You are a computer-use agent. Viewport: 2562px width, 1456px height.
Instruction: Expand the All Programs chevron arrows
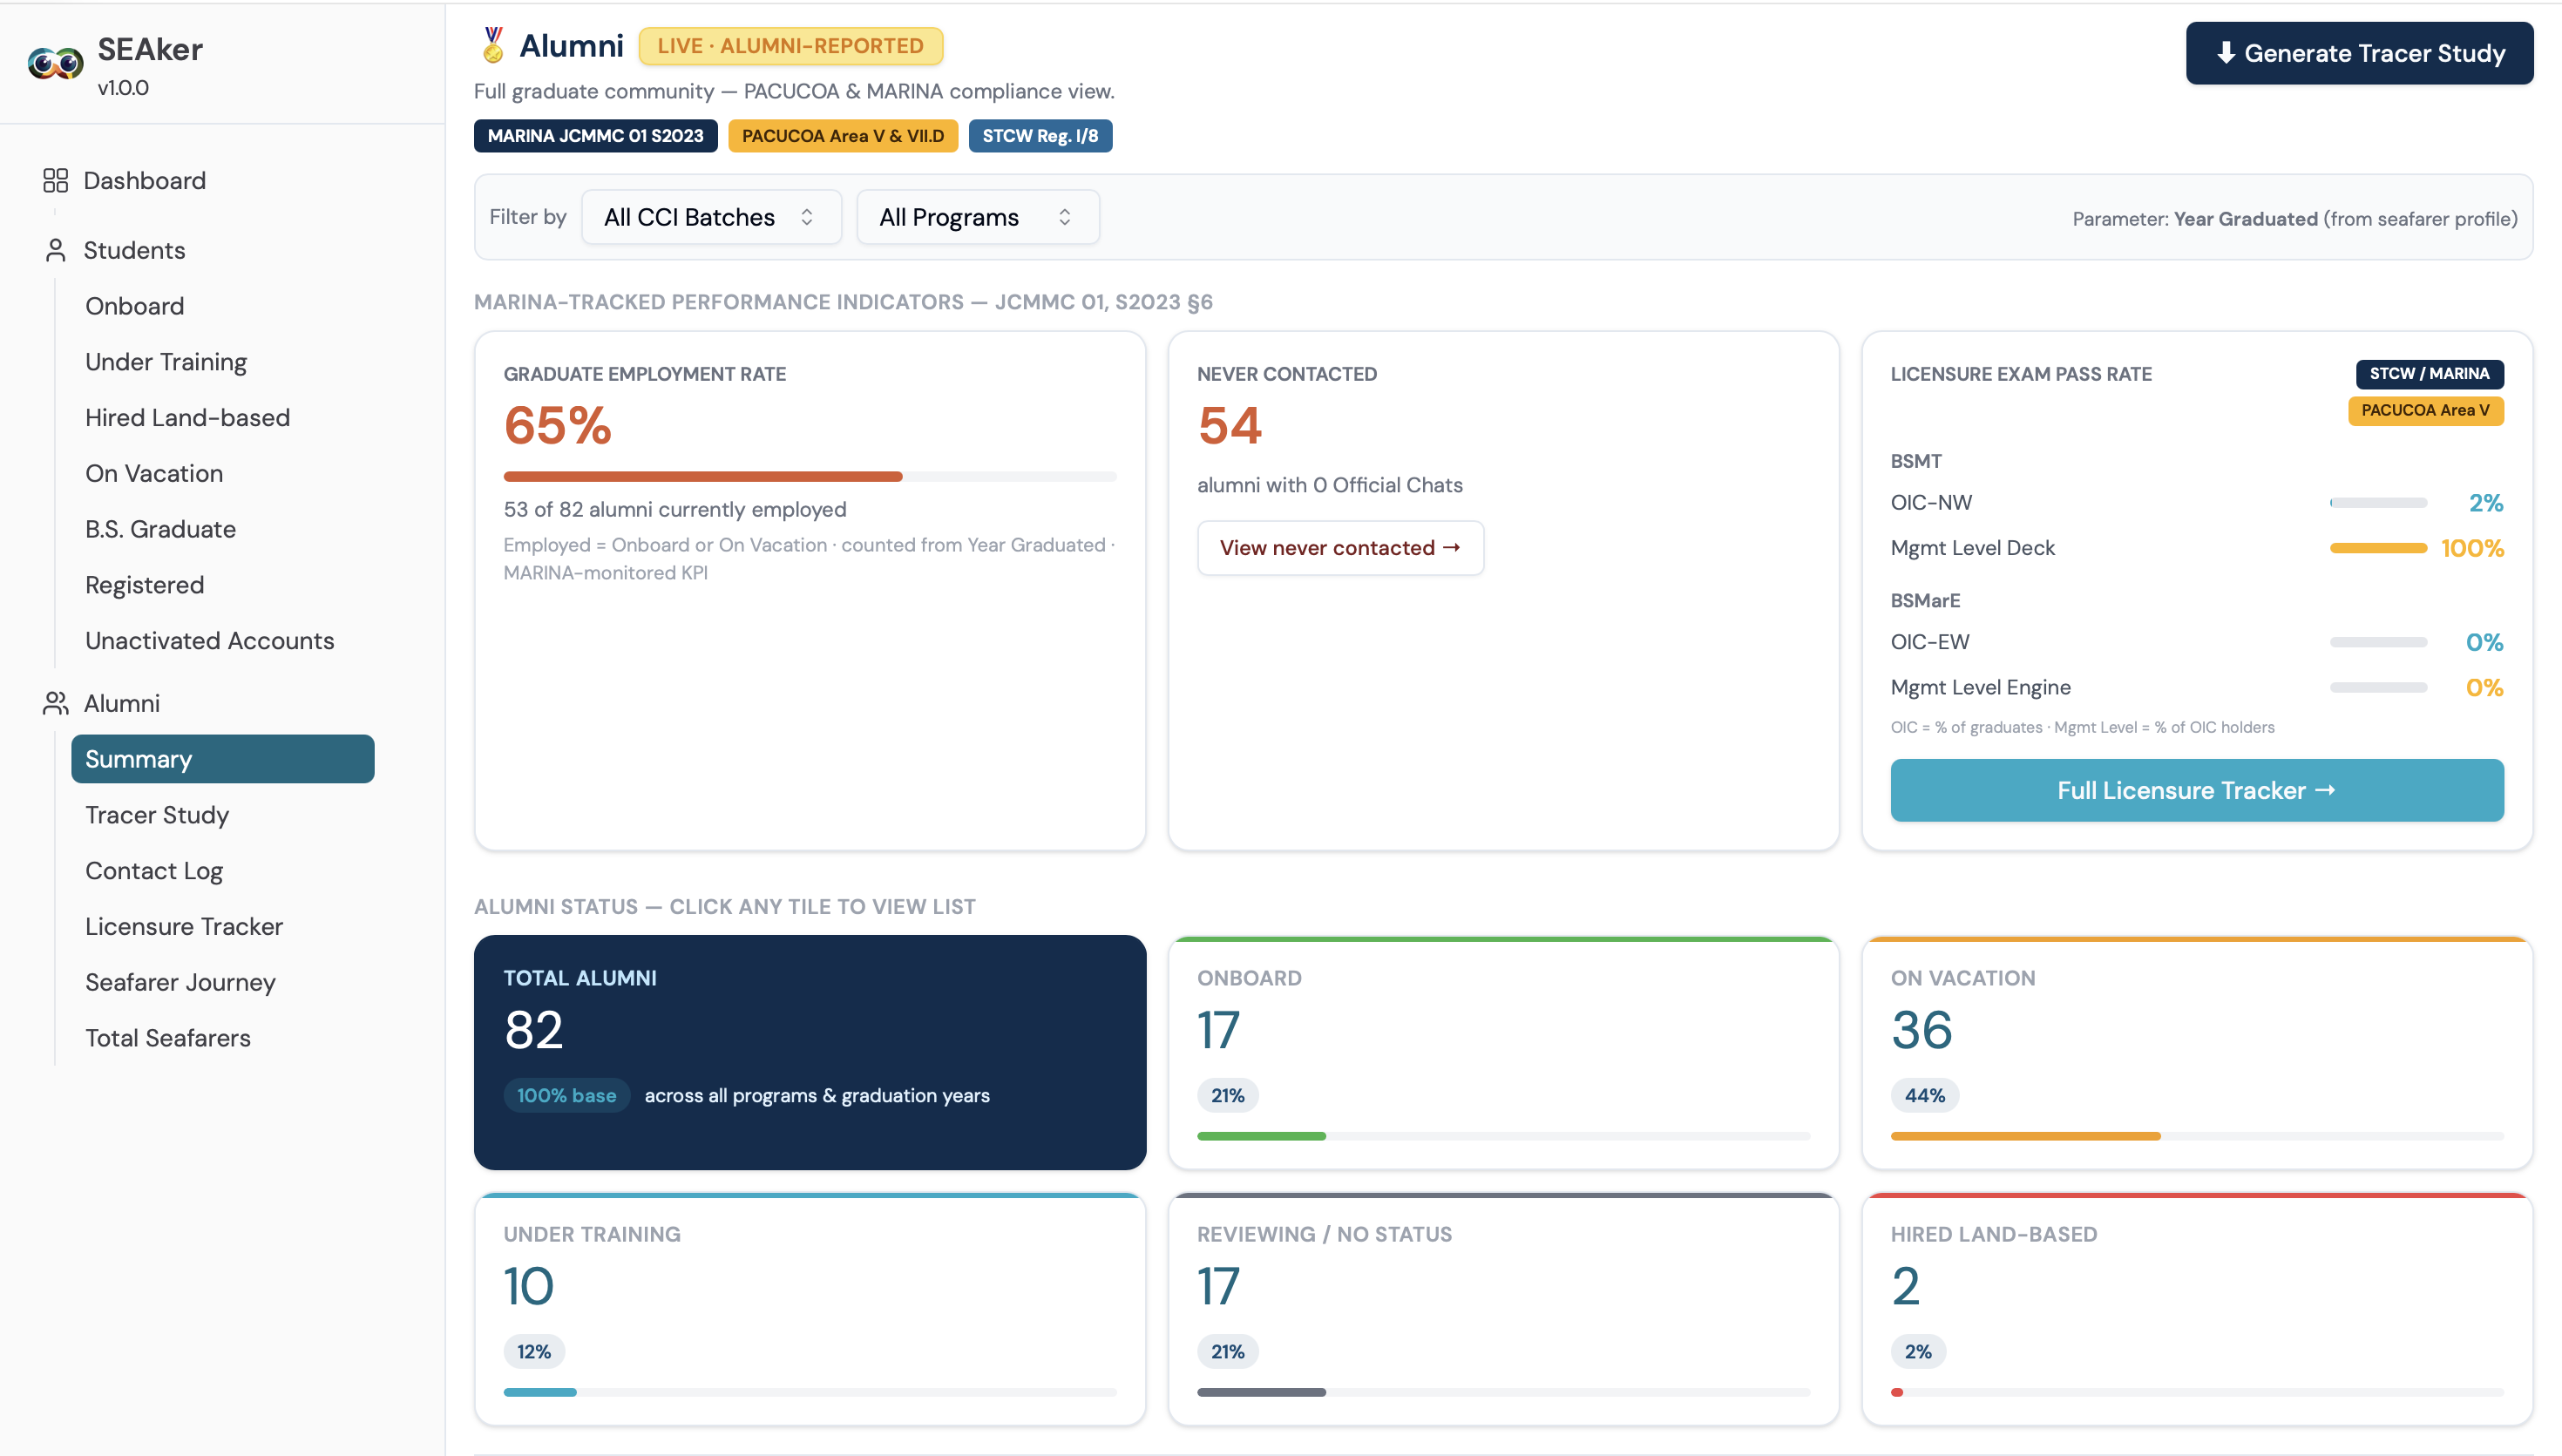click(1064, 217)
